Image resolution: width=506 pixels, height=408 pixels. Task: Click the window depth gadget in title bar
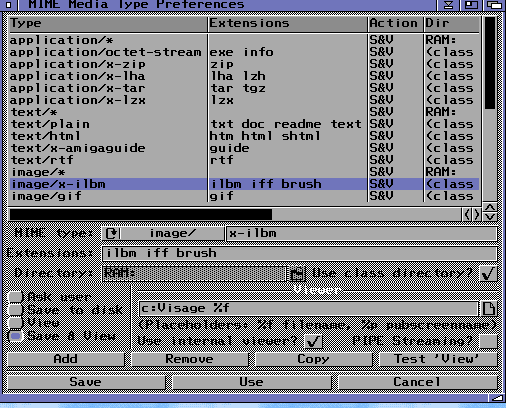point(494,5)
